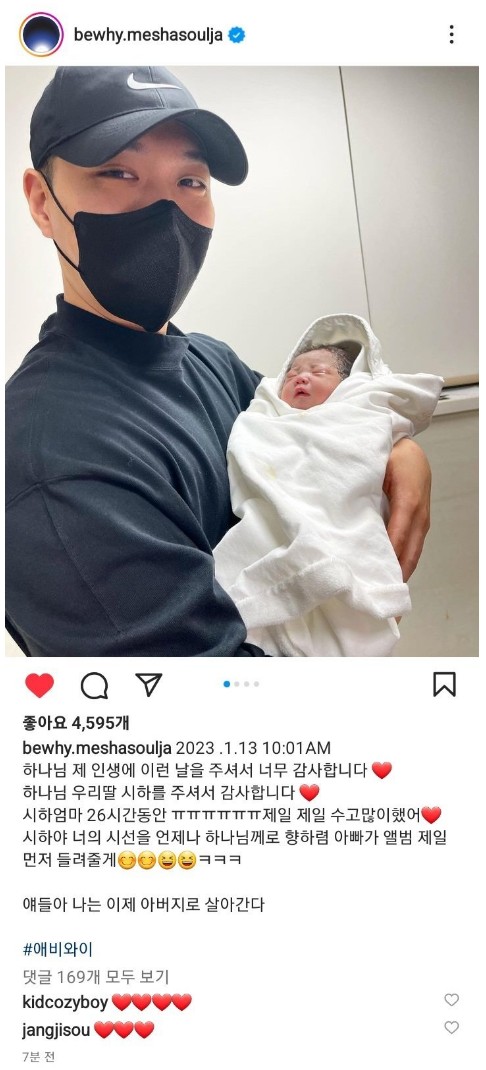Image resolution: width=486 pixels, height=1070 pixels.
Task: Like jangjisou's comment heart
Action: [452, 1027]
